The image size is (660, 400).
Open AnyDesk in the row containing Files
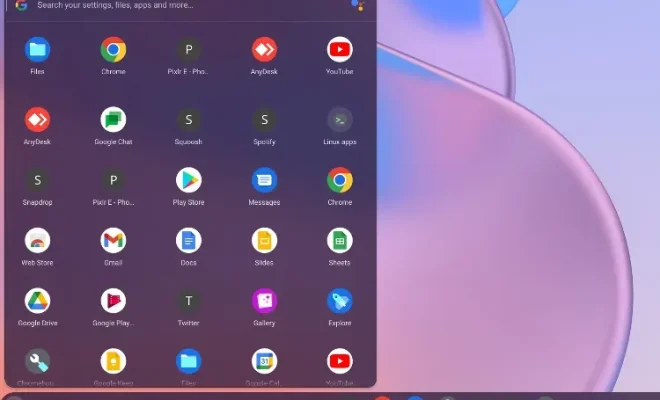click(x=264, y=50)
